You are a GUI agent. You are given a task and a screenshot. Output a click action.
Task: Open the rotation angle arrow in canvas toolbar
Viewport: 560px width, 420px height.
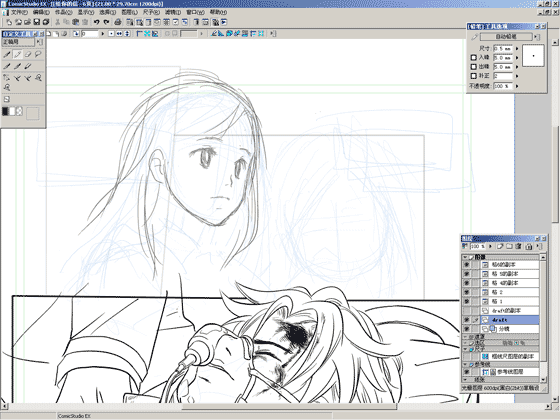tap(103, 34)
